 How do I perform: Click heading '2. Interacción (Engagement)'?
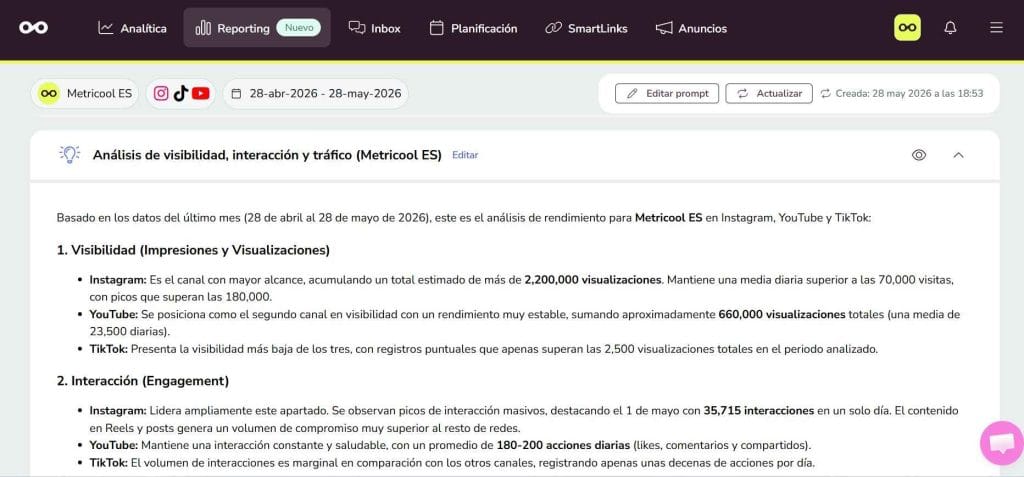pos(142,380)
